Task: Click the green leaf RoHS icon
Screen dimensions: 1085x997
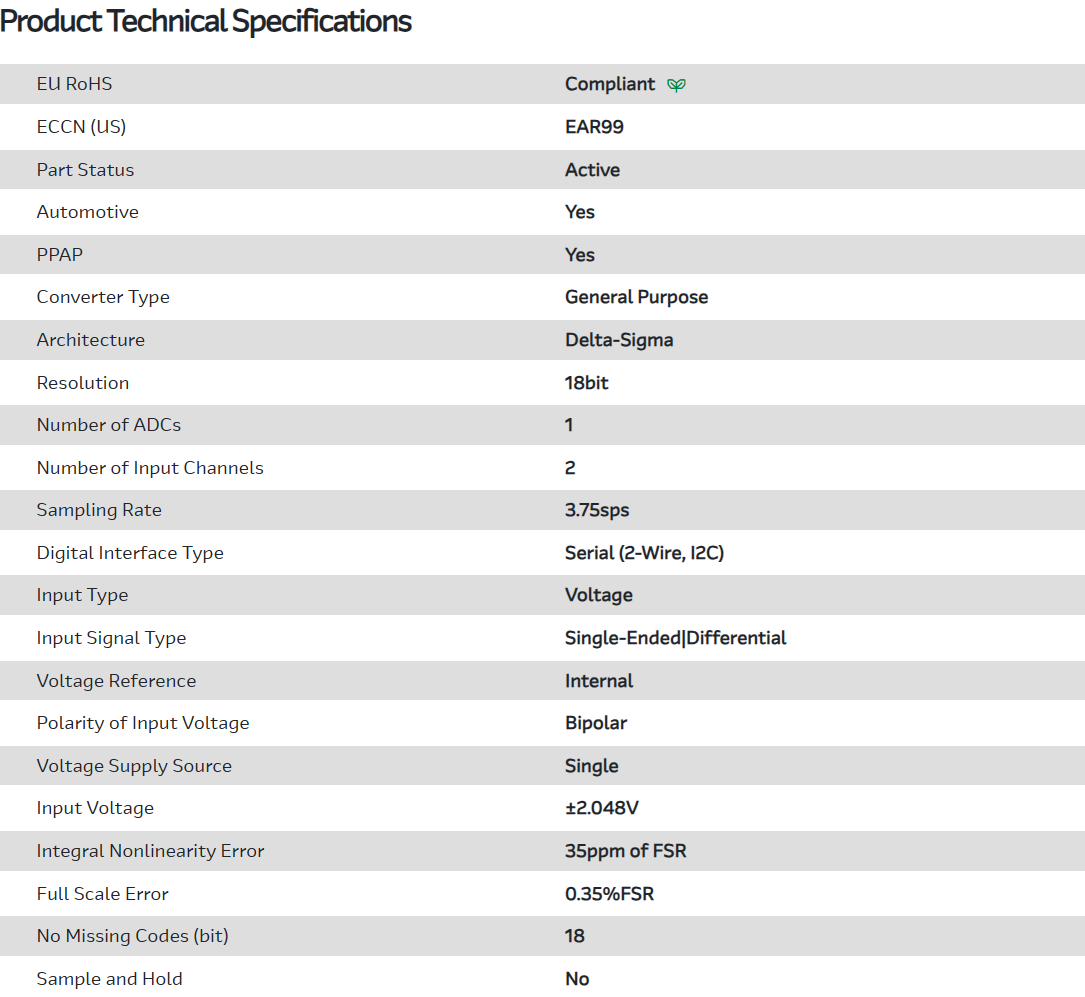Action: tap(677, 85)
